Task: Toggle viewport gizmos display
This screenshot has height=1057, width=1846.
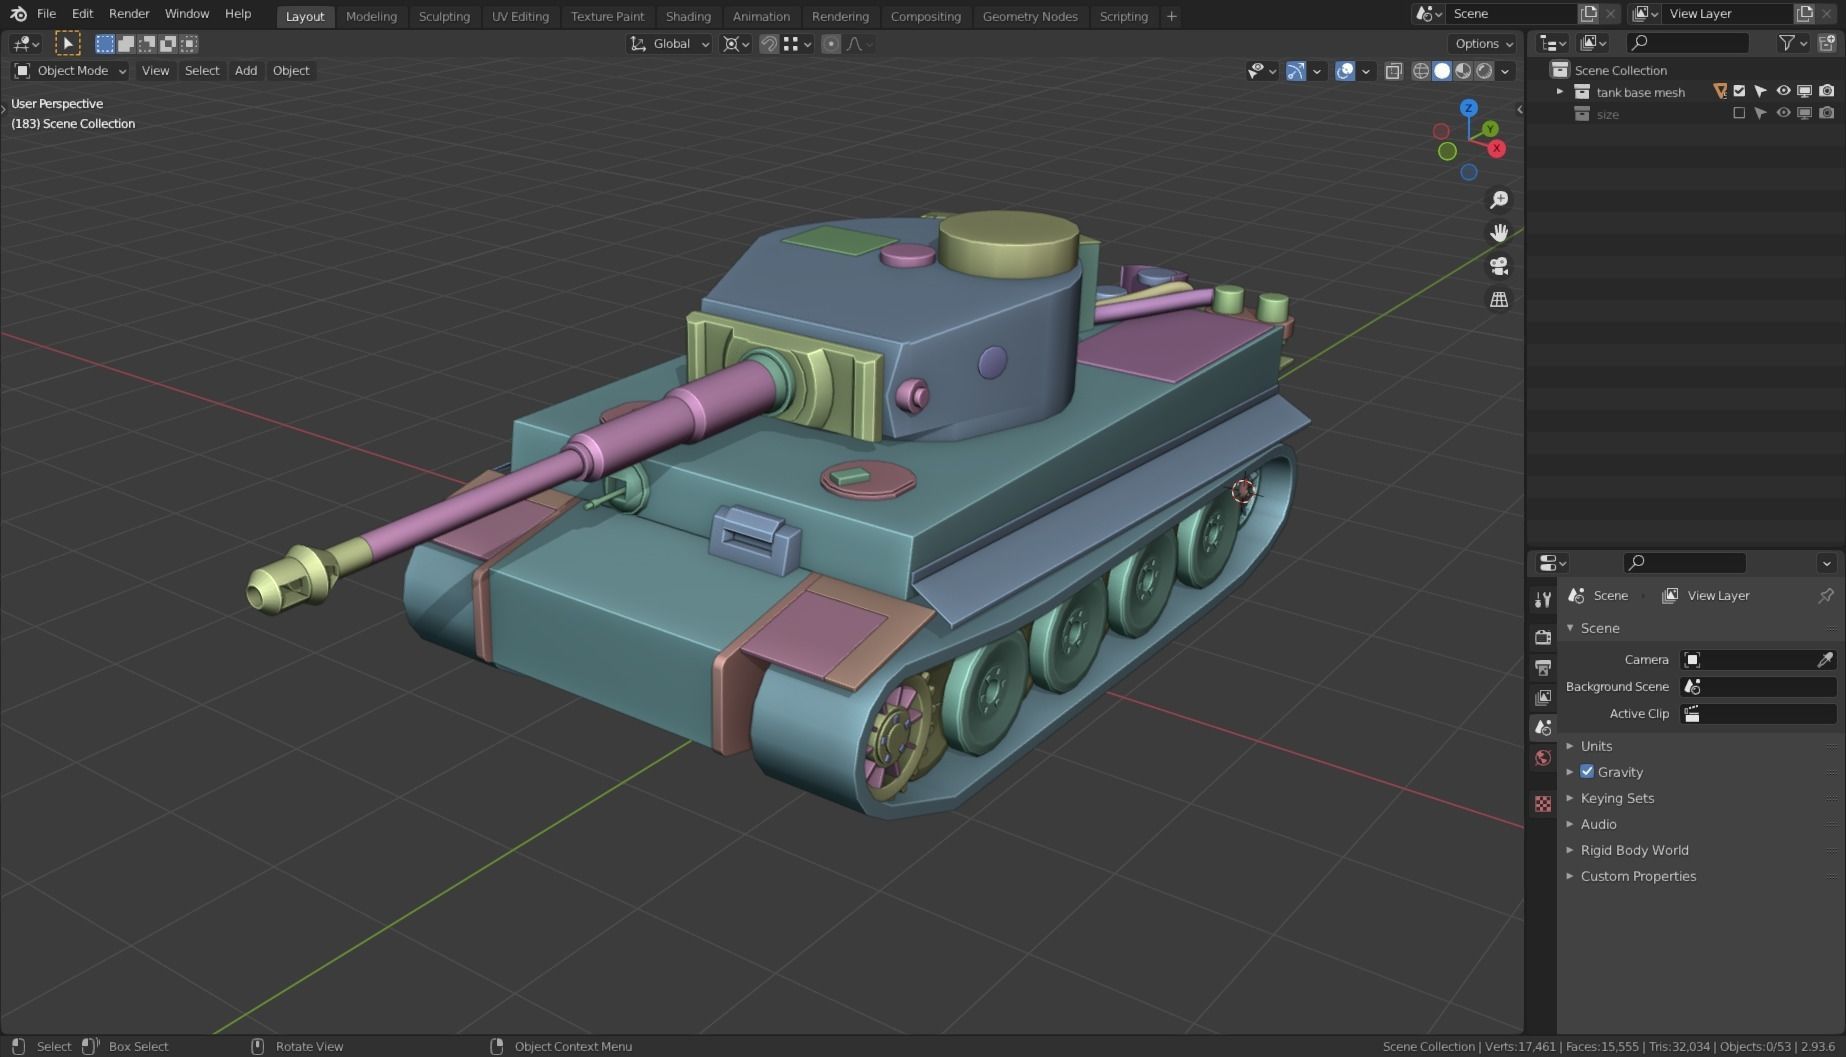Action: pyautogui.click(x=1295, y=71)
